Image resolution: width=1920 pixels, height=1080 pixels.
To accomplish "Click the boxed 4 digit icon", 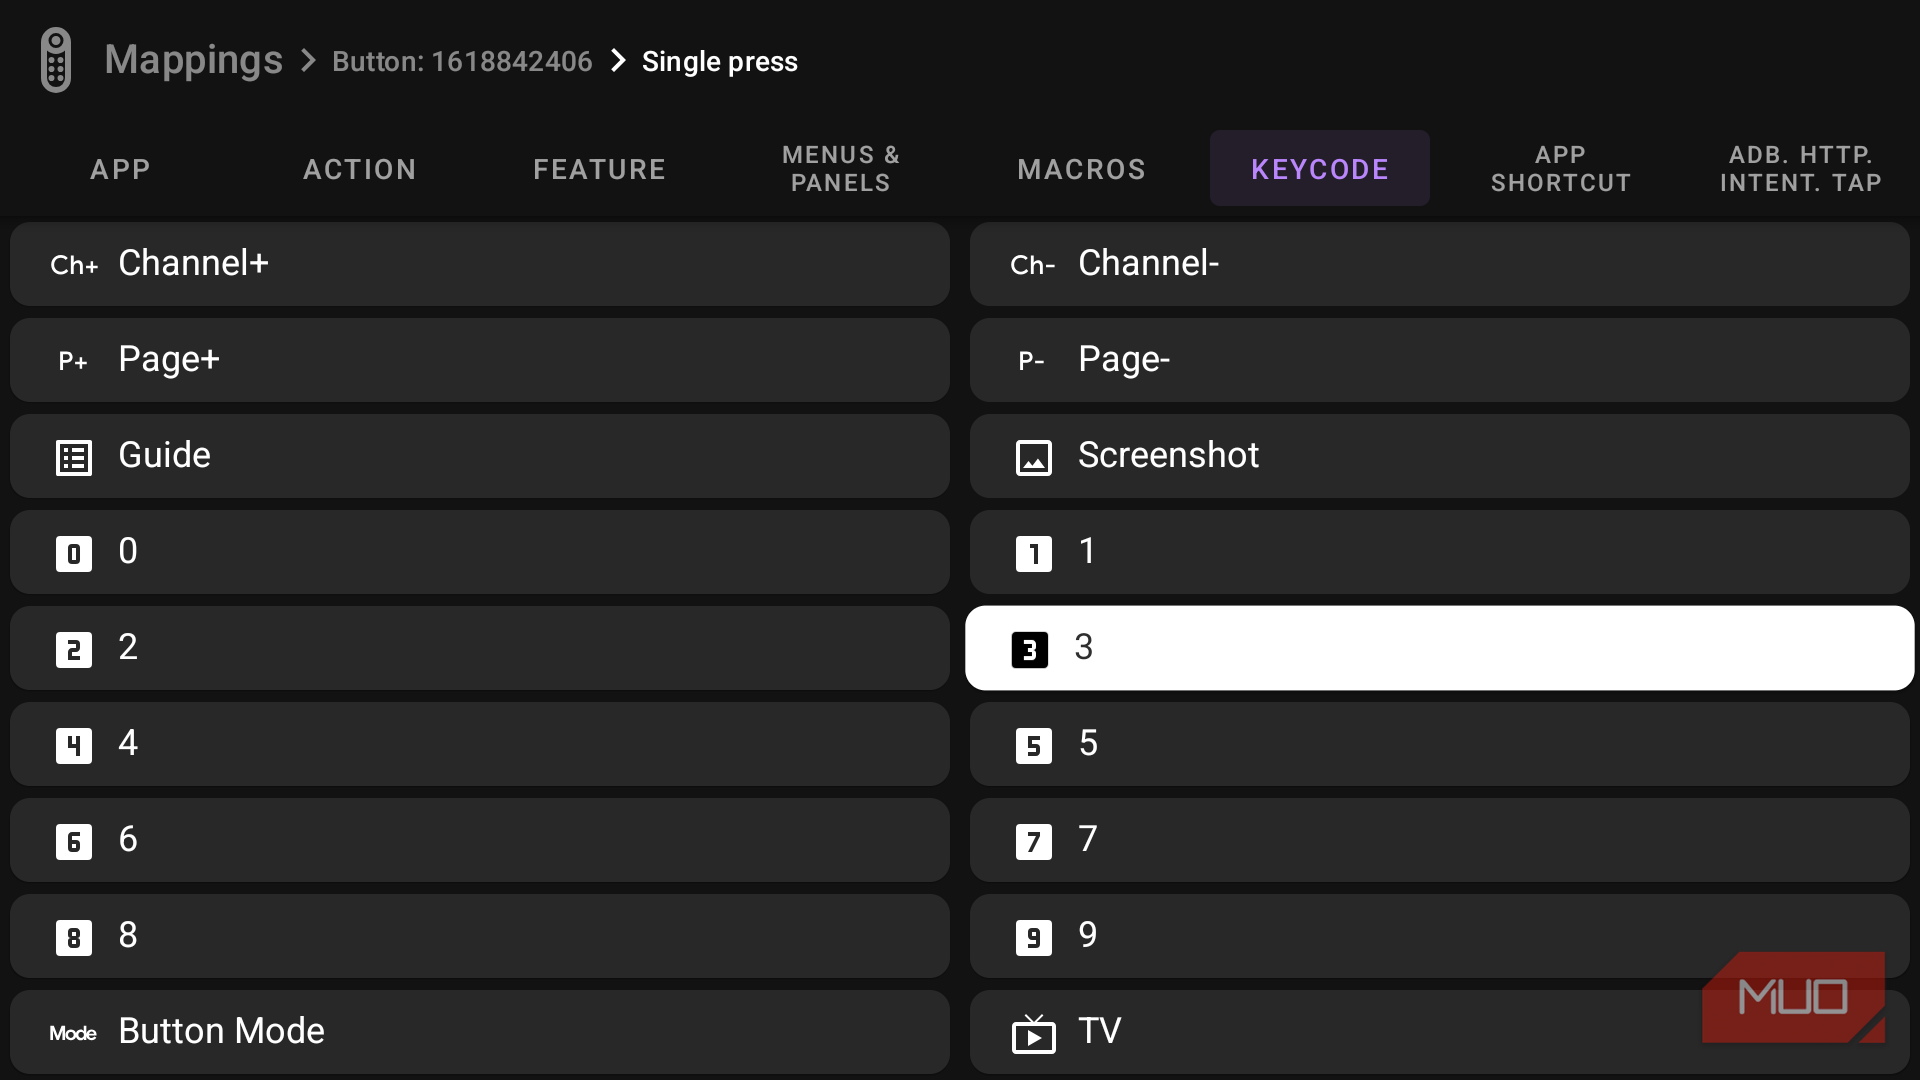I will (74, 746).
